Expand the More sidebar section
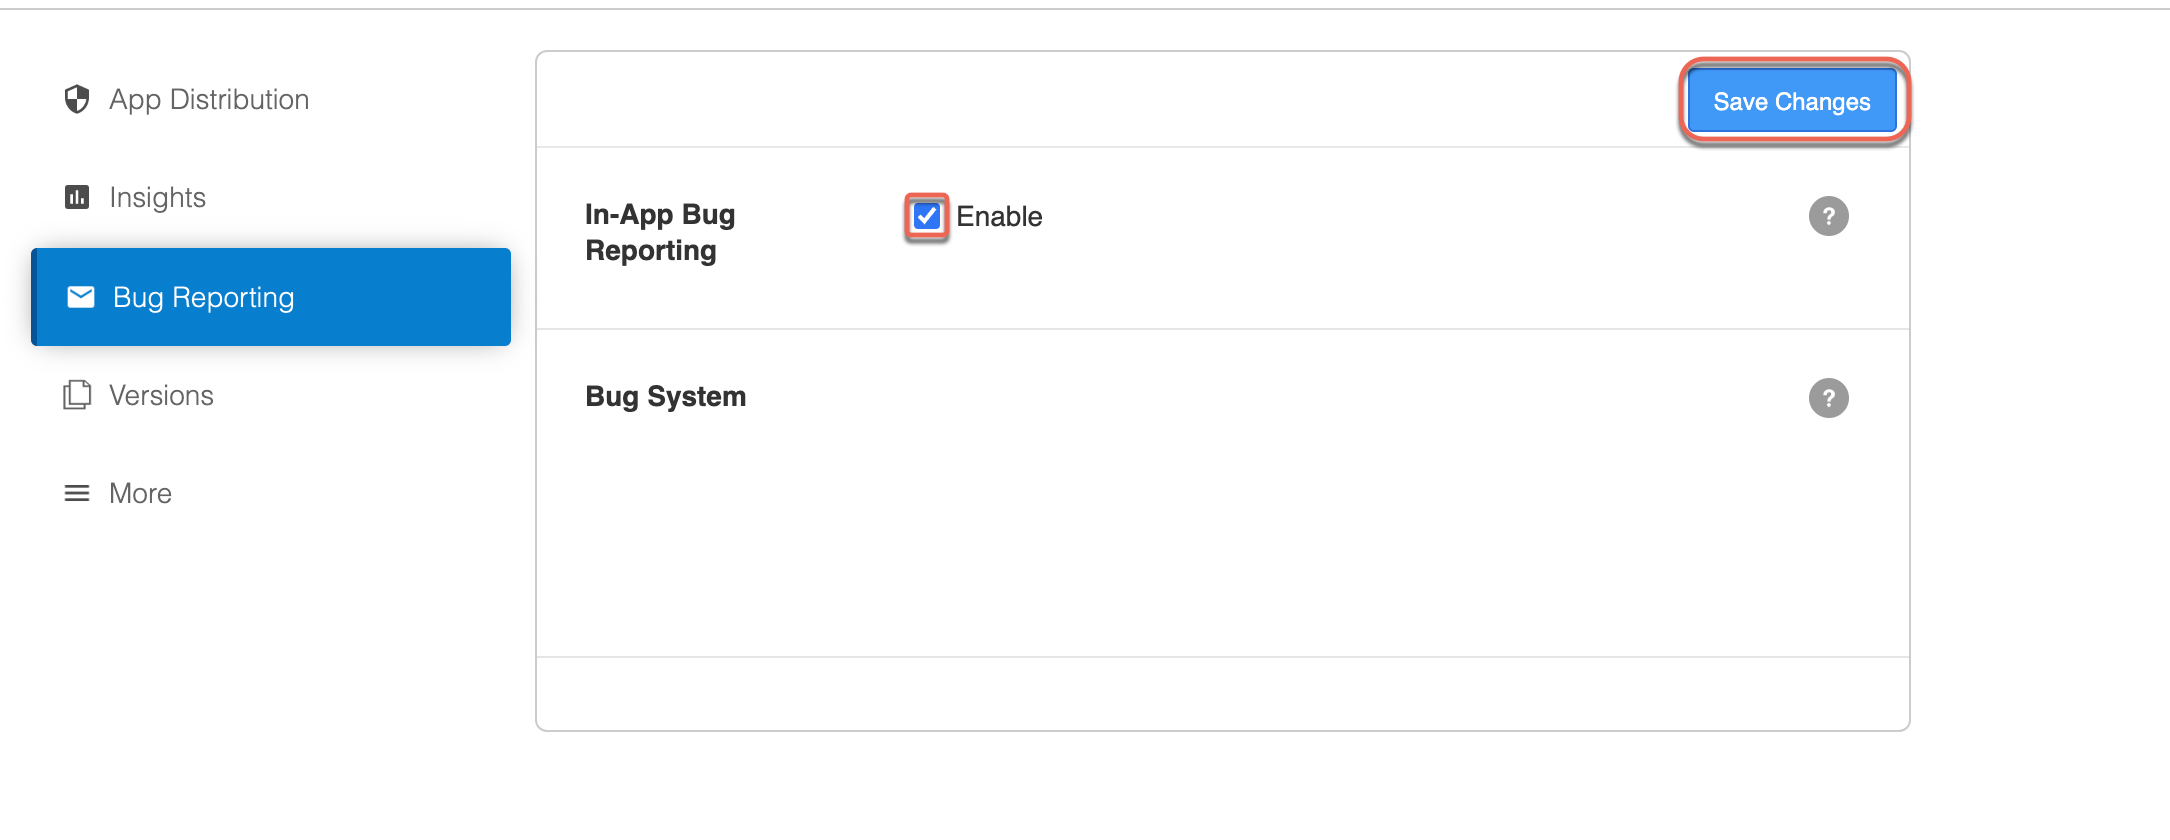Image resolution: width=2170 pixels, height=840 pixels. pos(139,492)
